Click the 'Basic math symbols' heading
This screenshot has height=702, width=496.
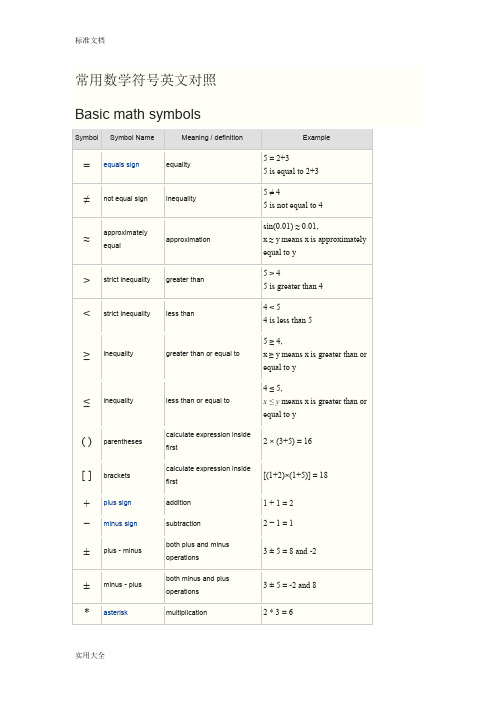tap(138, 114)
